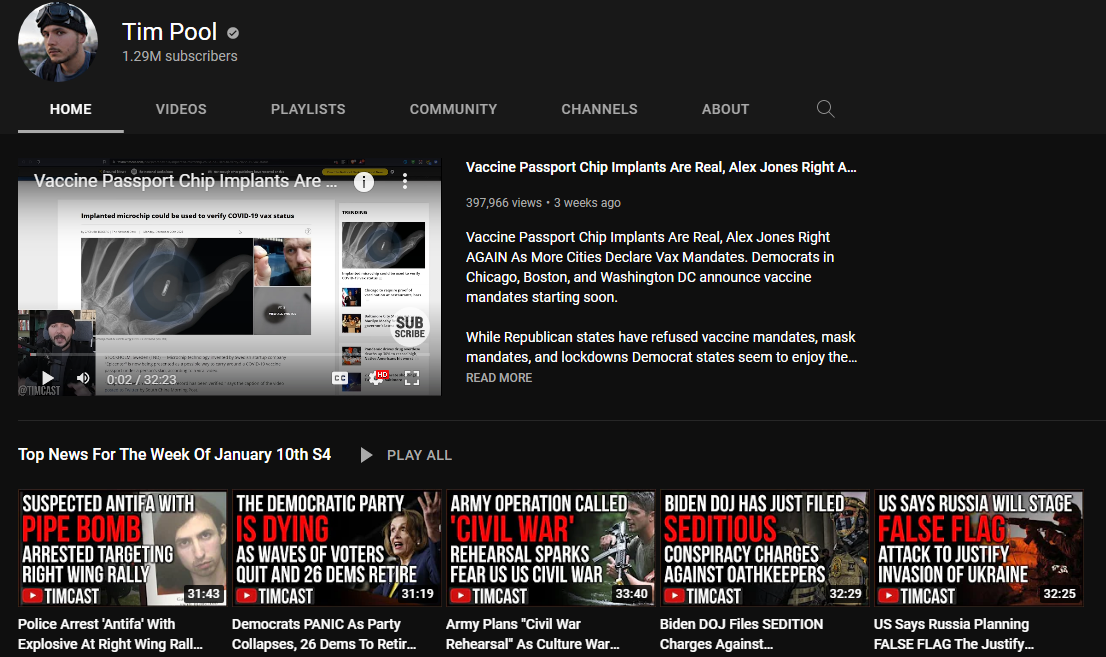Toggle closed captions on the player
This screenshot has height=657, width=1106.
click(x=340, y=378)
